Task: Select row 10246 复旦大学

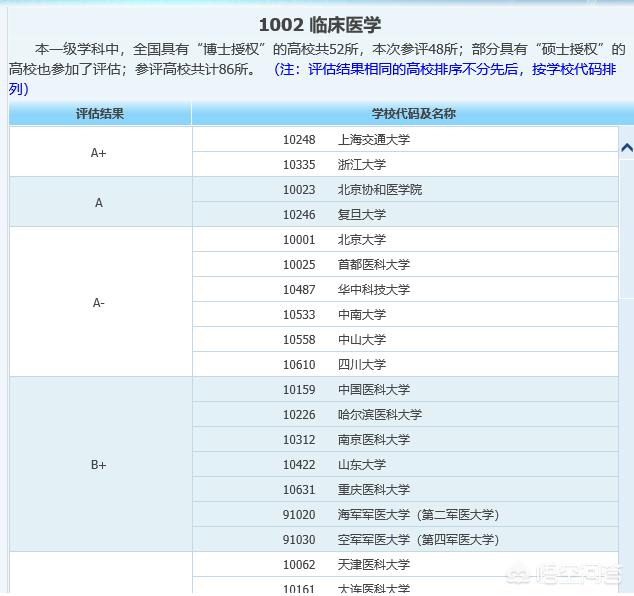Action: coord(405,215)
